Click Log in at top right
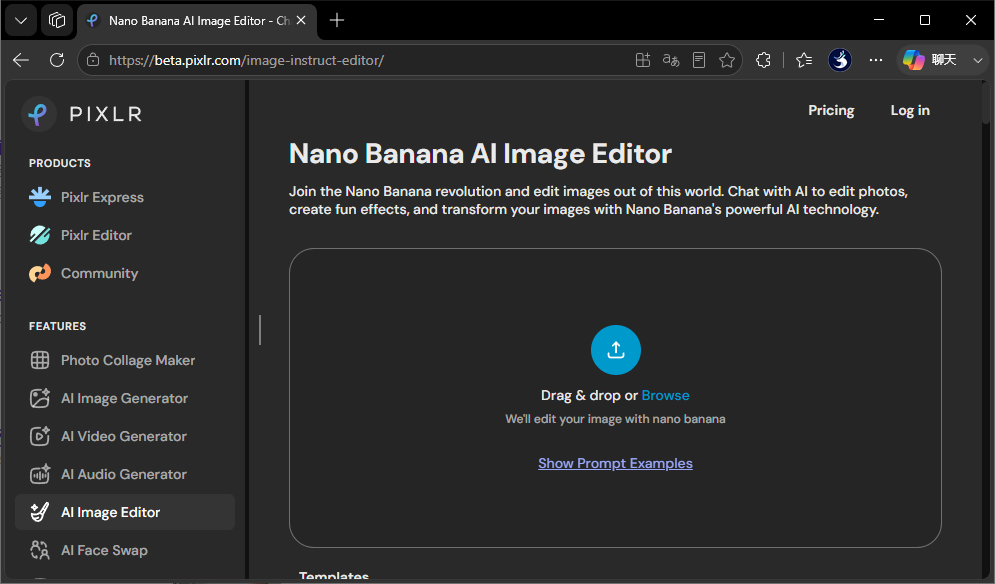 [910, 110]
